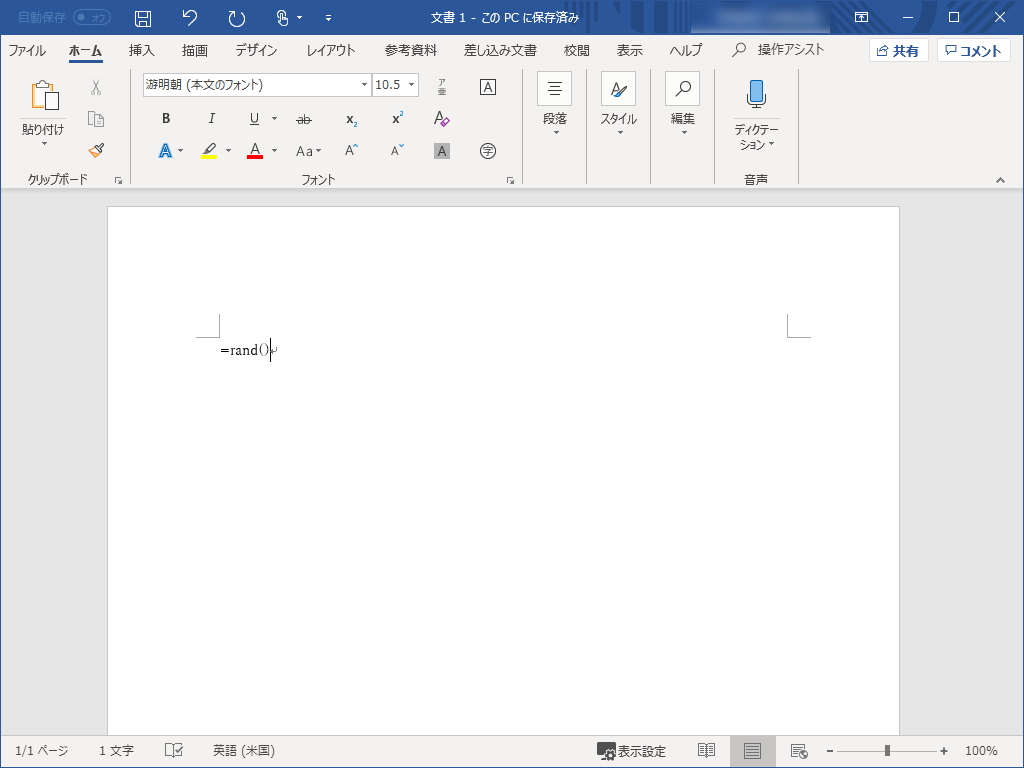Click Clear All Formatting icon
The width and height of the screenshot is (1024, 768).
tap(442, 118)
